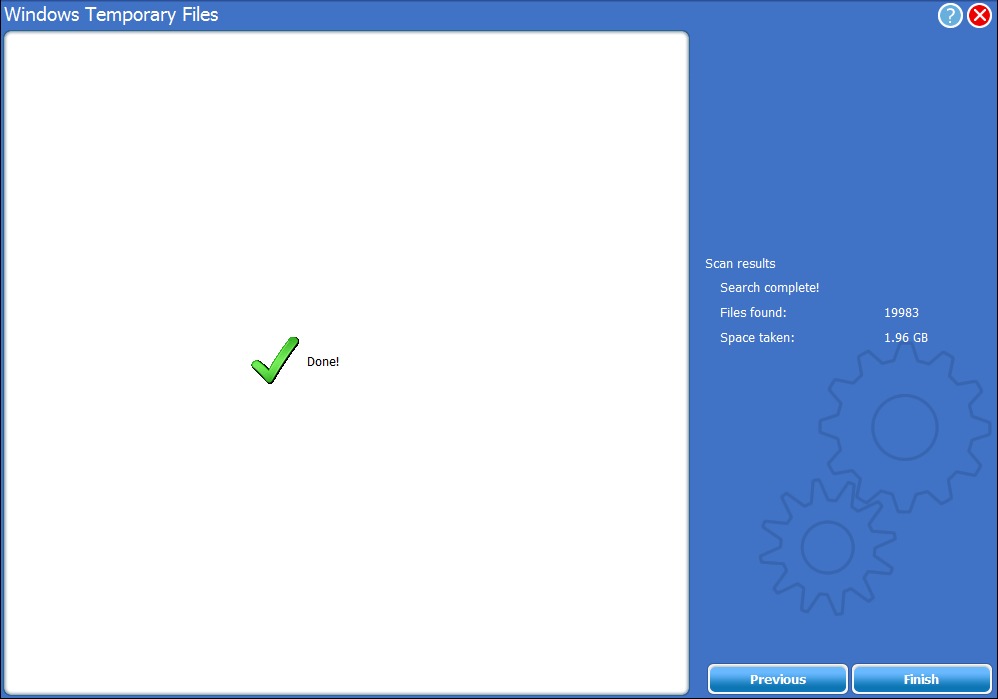Image resolution: width=998 pixels, height=699 pixels.
Task: Click the "Files found:" label
Action: 753,313
